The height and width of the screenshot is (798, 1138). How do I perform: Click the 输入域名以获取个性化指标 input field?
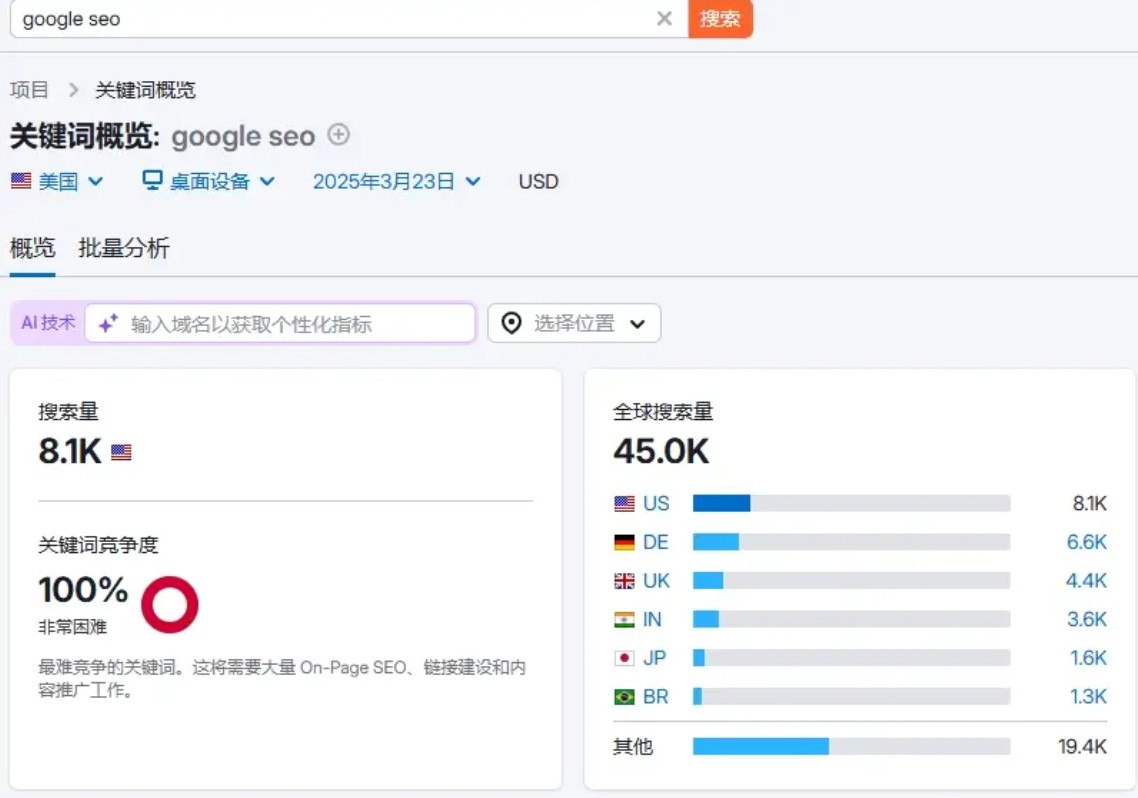click(x=280, y=324)
